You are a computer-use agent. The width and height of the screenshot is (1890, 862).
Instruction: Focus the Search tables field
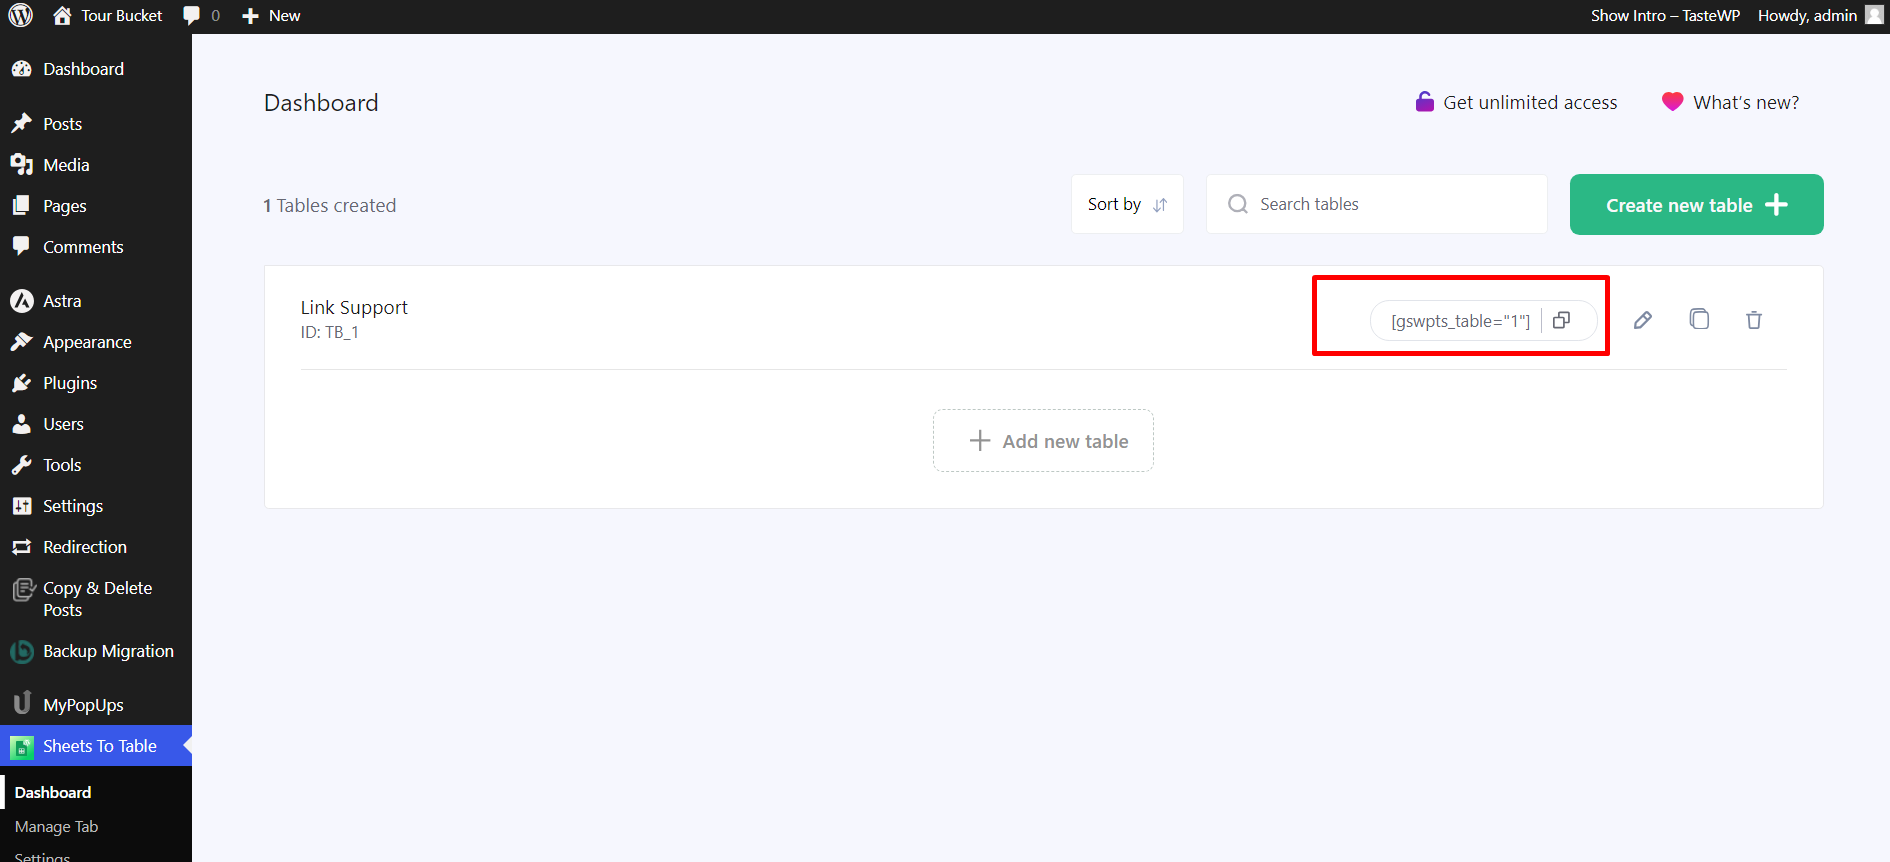click(1376, 204)
